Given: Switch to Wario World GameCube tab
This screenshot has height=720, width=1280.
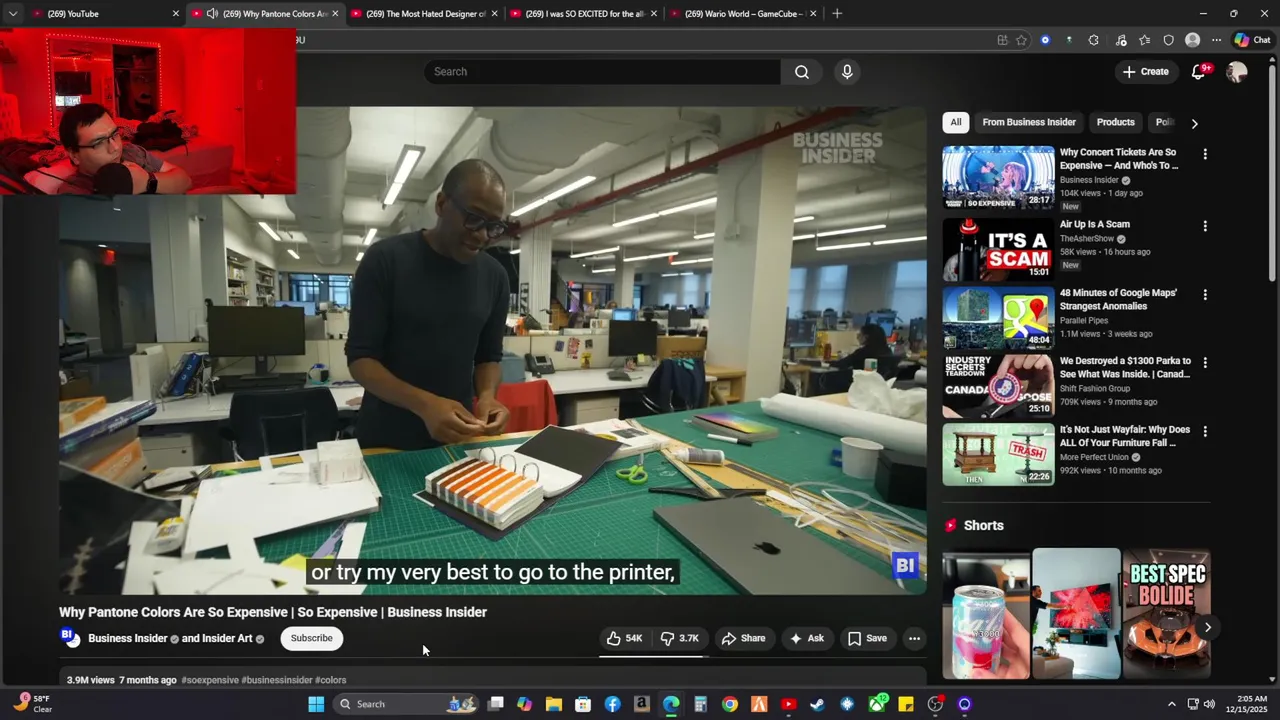Looking at the screenshot, I should coord(742,14).
